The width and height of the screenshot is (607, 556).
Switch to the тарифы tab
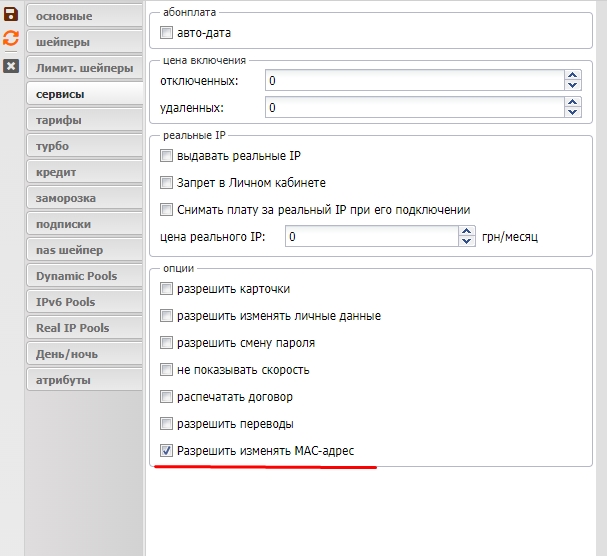click(x=83, y=120)
